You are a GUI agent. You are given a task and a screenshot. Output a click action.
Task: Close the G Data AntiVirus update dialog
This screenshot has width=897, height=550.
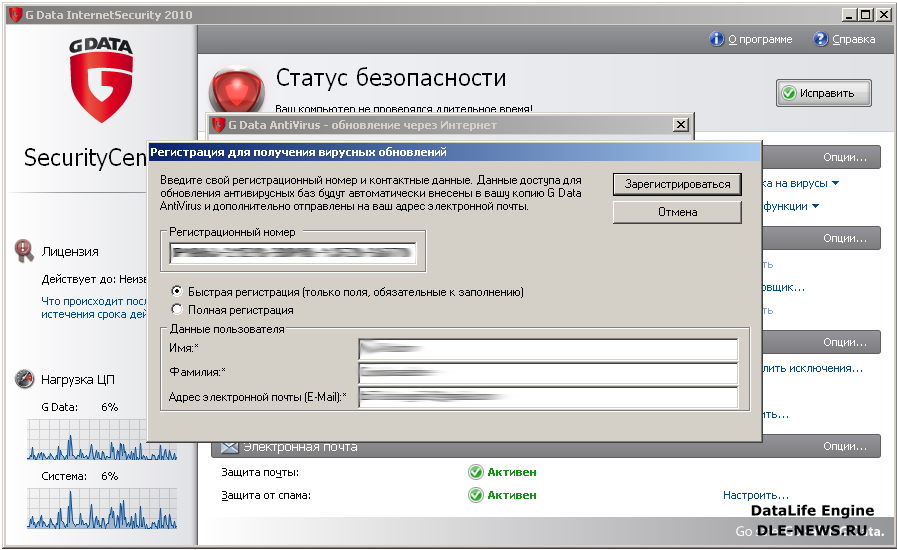click(x=680, y=124)
